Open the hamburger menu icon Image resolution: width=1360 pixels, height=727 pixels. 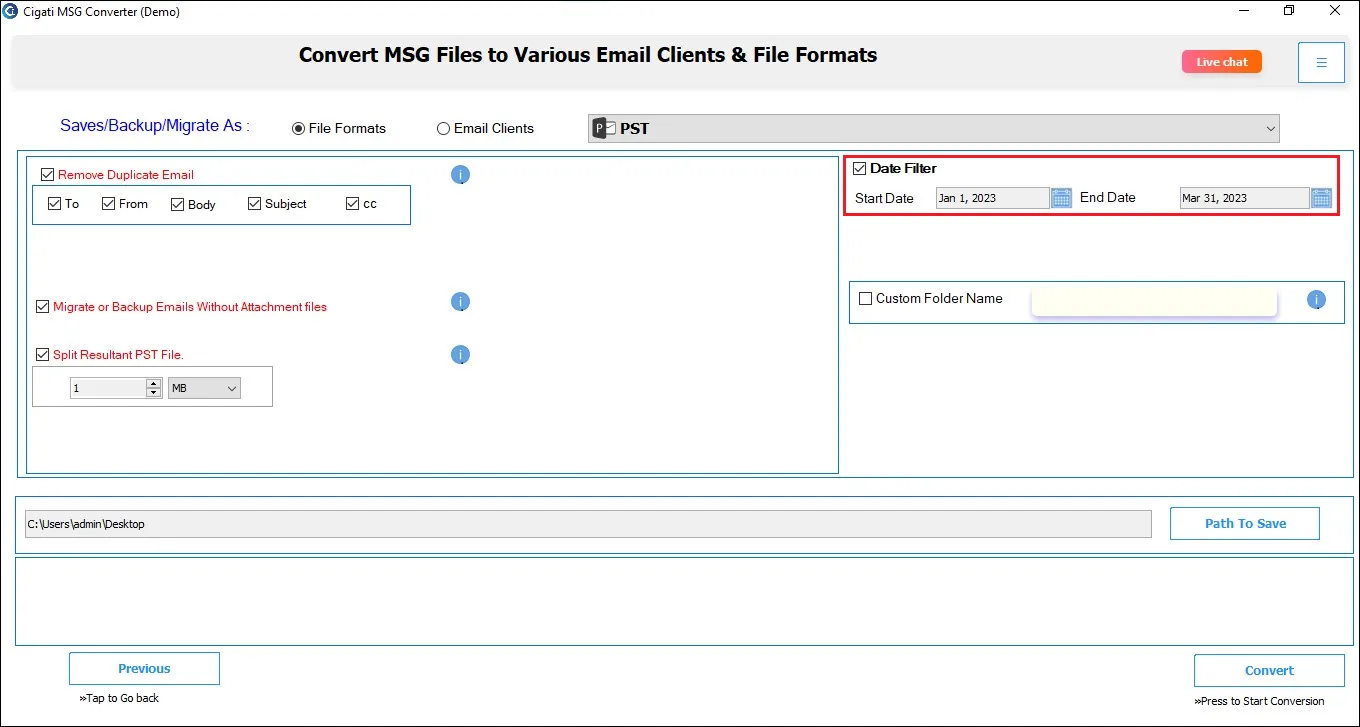pyautogui.click(x=1321, y=62)
